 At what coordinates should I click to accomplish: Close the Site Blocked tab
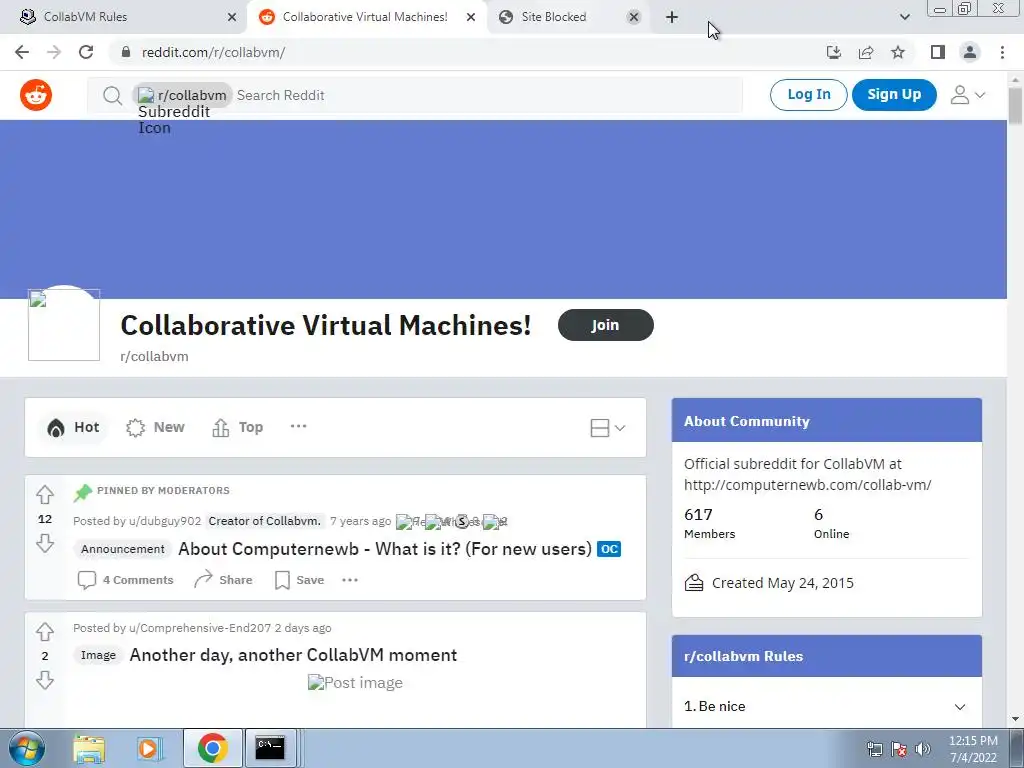[633, 17]
